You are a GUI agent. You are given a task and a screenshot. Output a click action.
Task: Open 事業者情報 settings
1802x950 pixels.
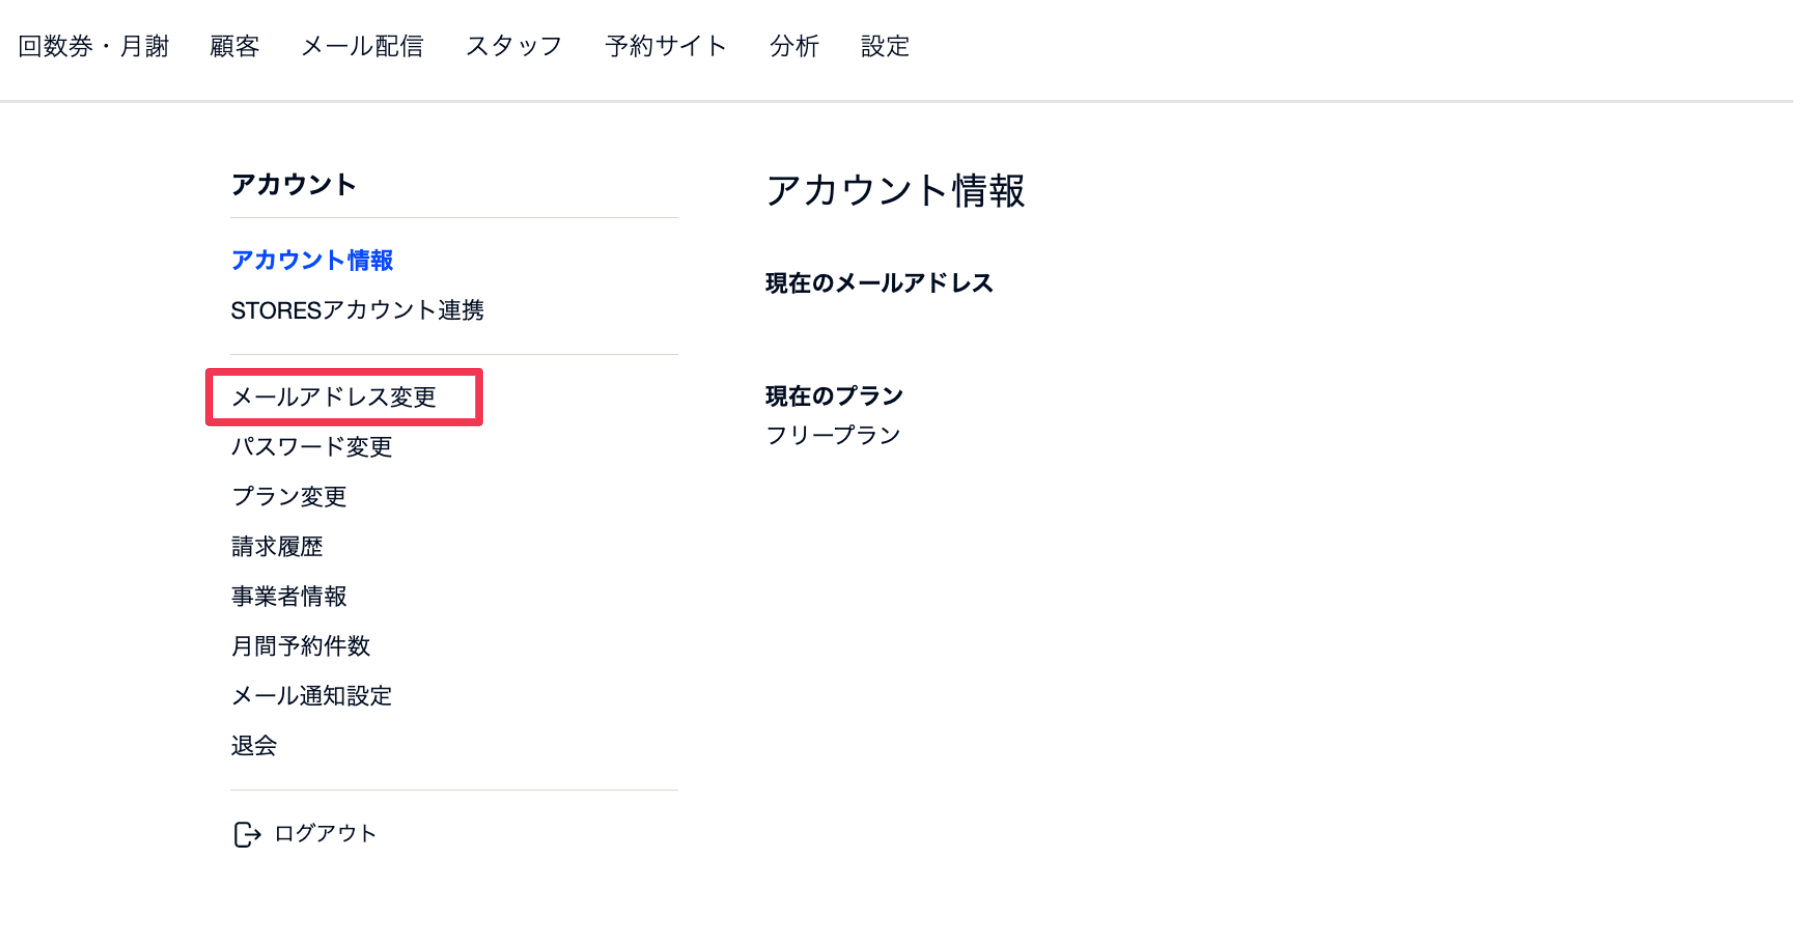tap(289, 597)
